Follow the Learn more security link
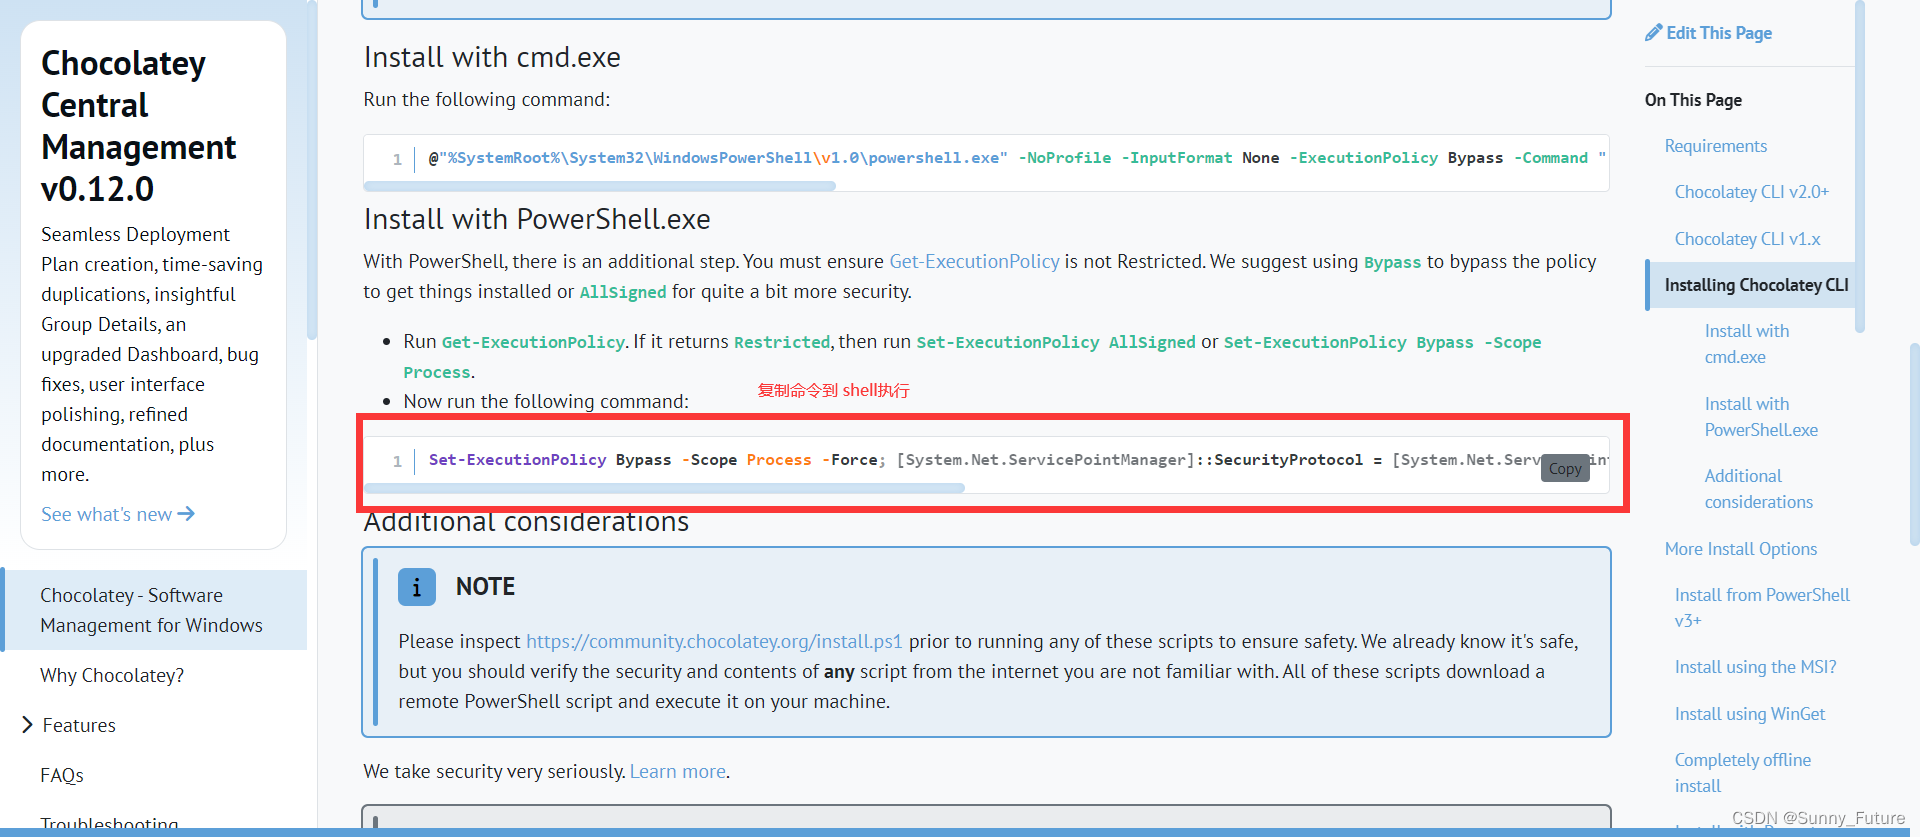Viewport: 1920px width, 837px height. click(x=678, y=771)
